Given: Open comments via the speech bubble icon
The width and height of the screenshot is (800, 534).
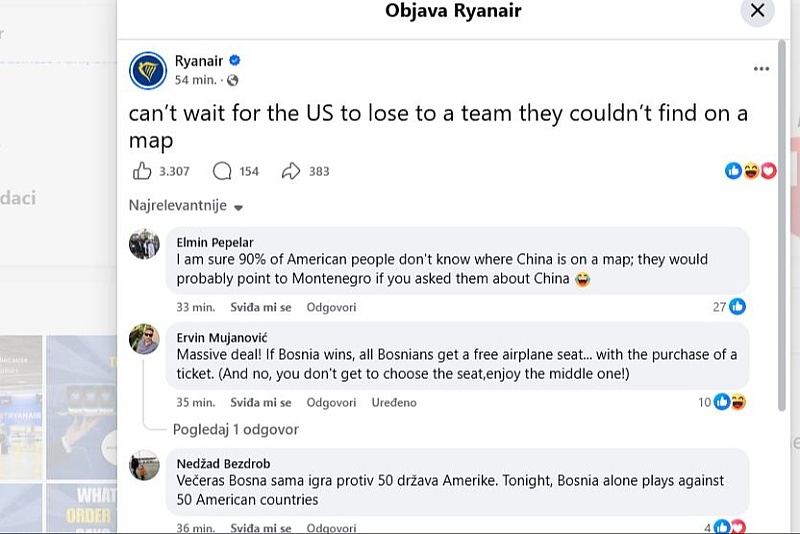Looking at the screenshot, I should click(222, 171).
